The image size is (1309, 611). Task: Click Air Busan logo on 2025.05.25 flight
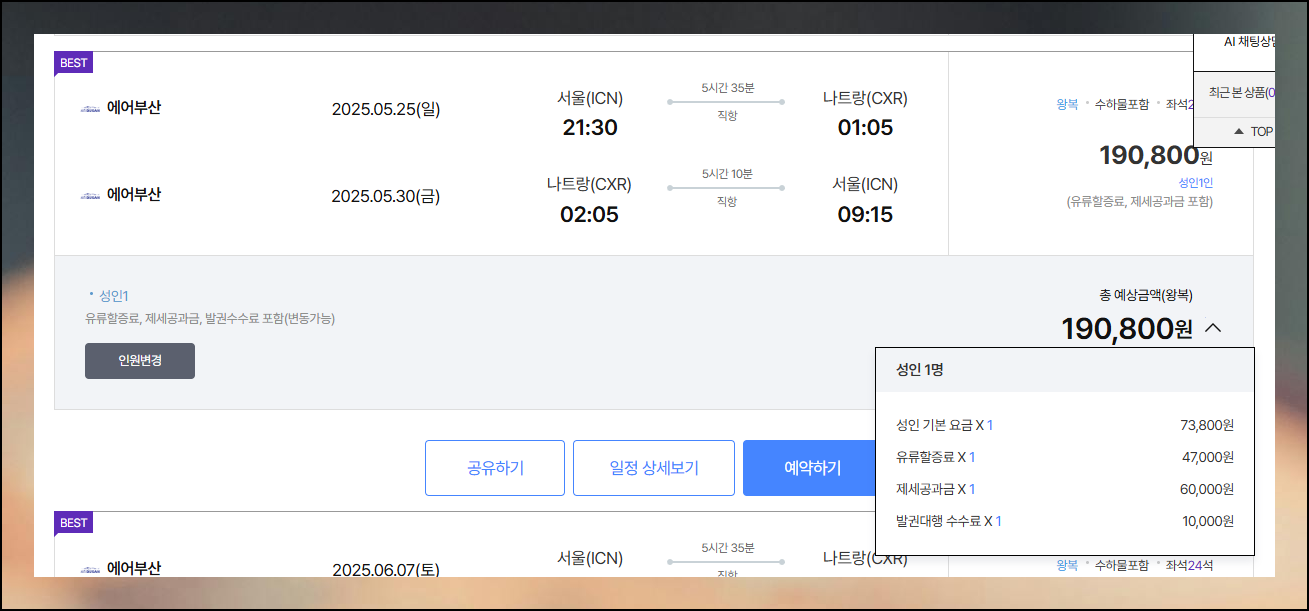[92, 108]
